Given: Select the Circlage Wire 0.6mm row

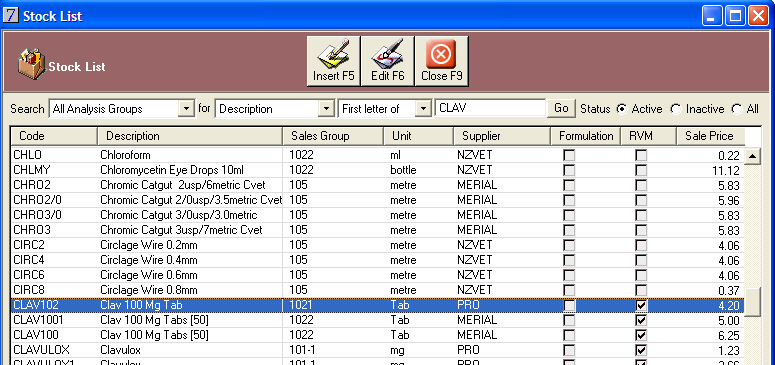Looking at the screenshot, I should click(378, 275).
